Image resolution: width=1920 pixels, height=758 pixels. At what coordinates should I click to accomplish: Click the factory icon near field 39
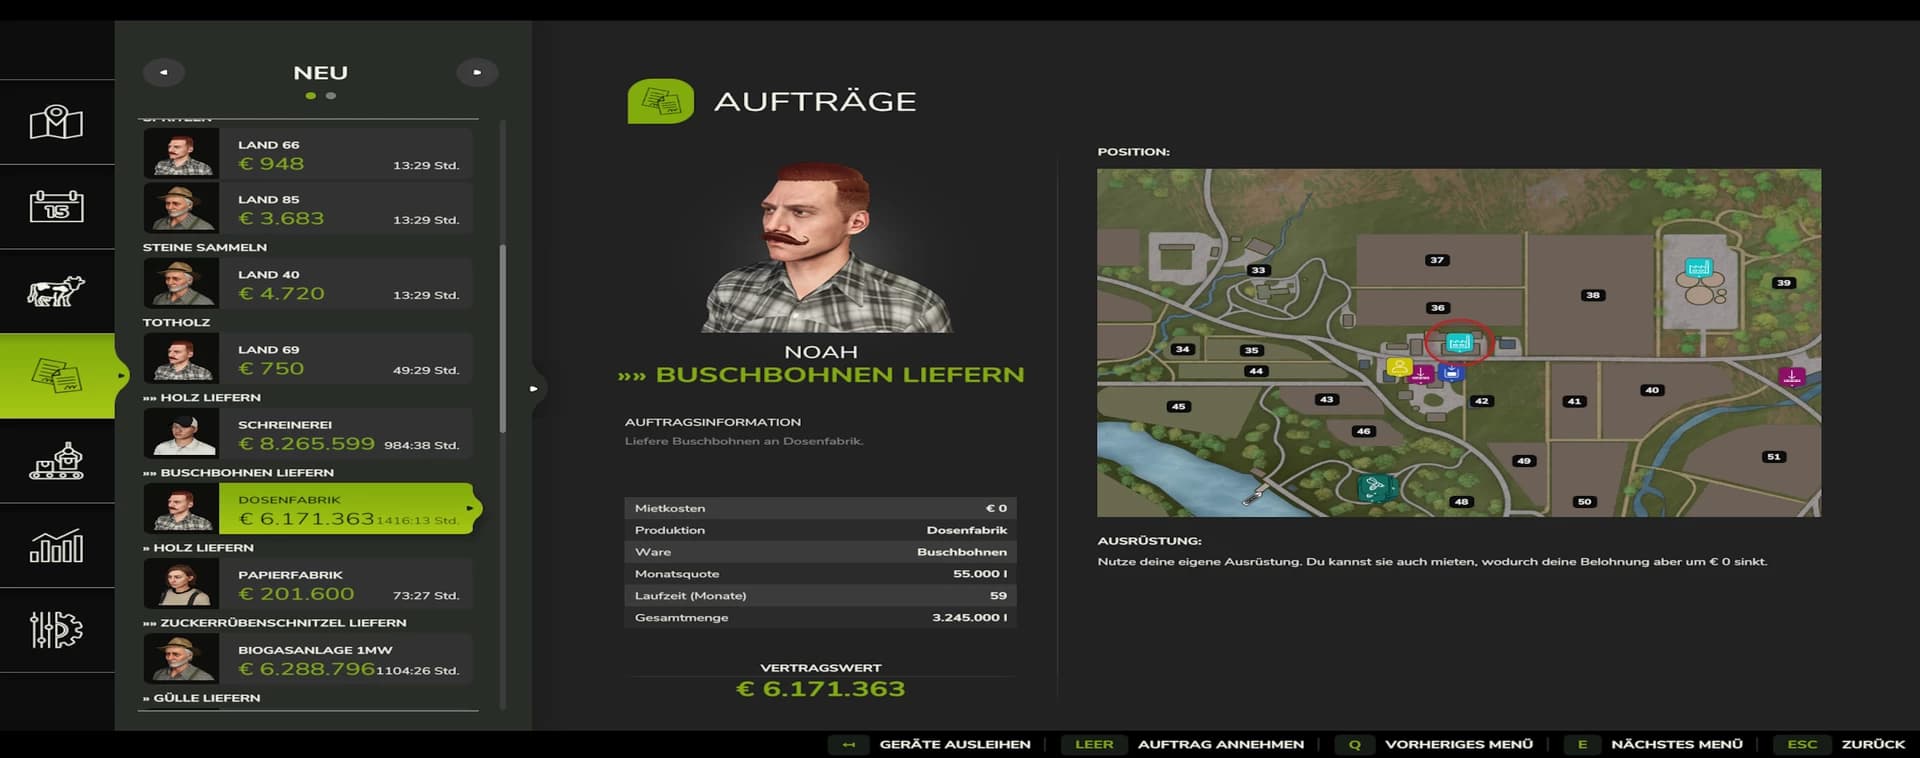1698,268
